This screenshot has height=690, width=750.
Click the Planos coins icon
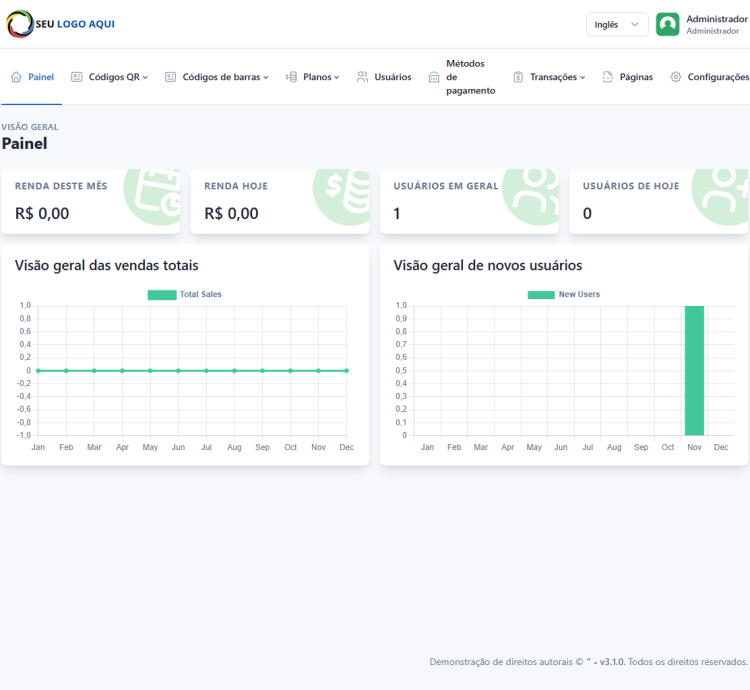point(291,77)
